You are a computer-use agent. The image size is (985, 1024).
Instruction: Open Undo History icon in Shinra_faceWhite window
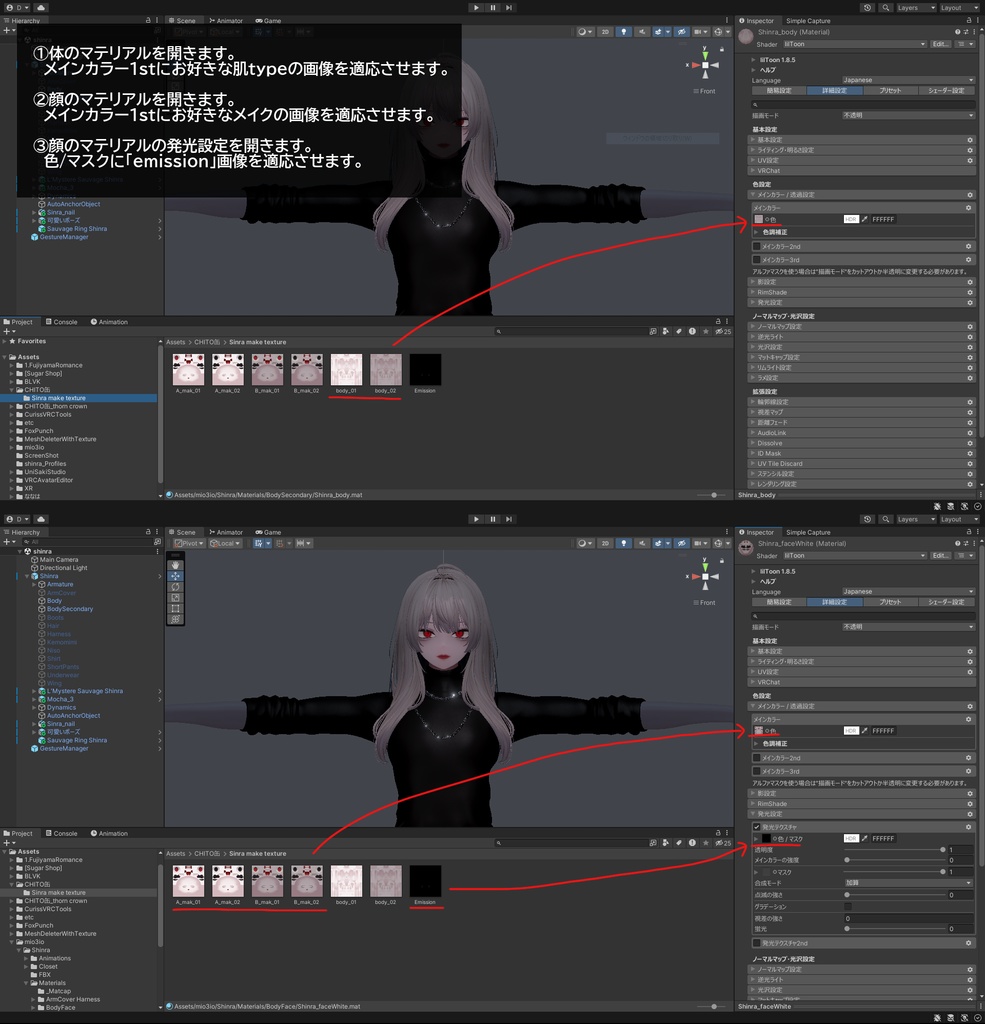[867, 519]
